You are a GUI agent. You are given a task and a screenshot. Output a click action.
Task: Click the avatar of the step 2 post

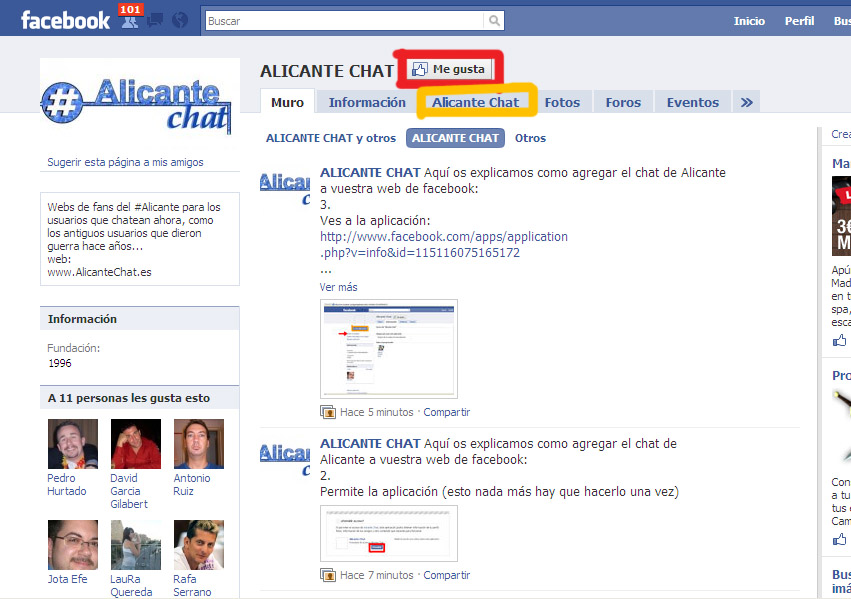(285, 461)
